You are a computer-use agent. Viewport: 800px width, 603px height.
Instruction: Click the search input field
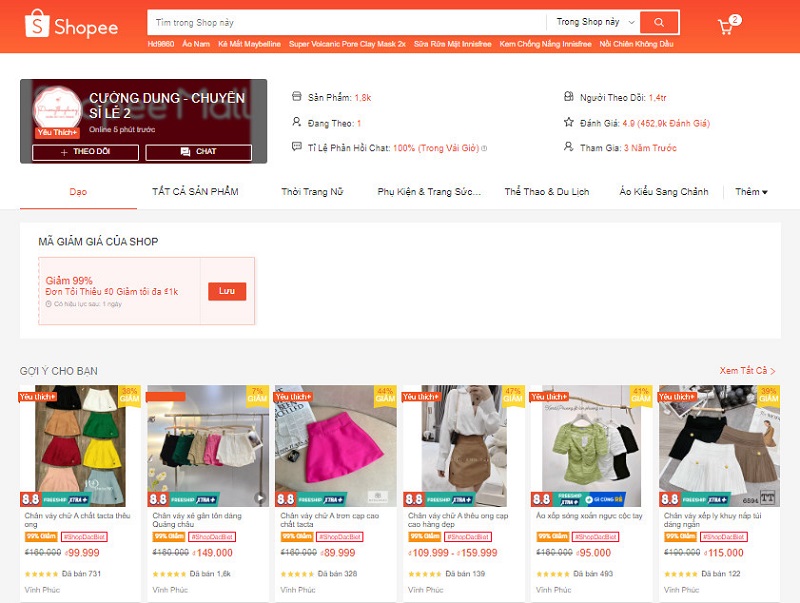345,22
